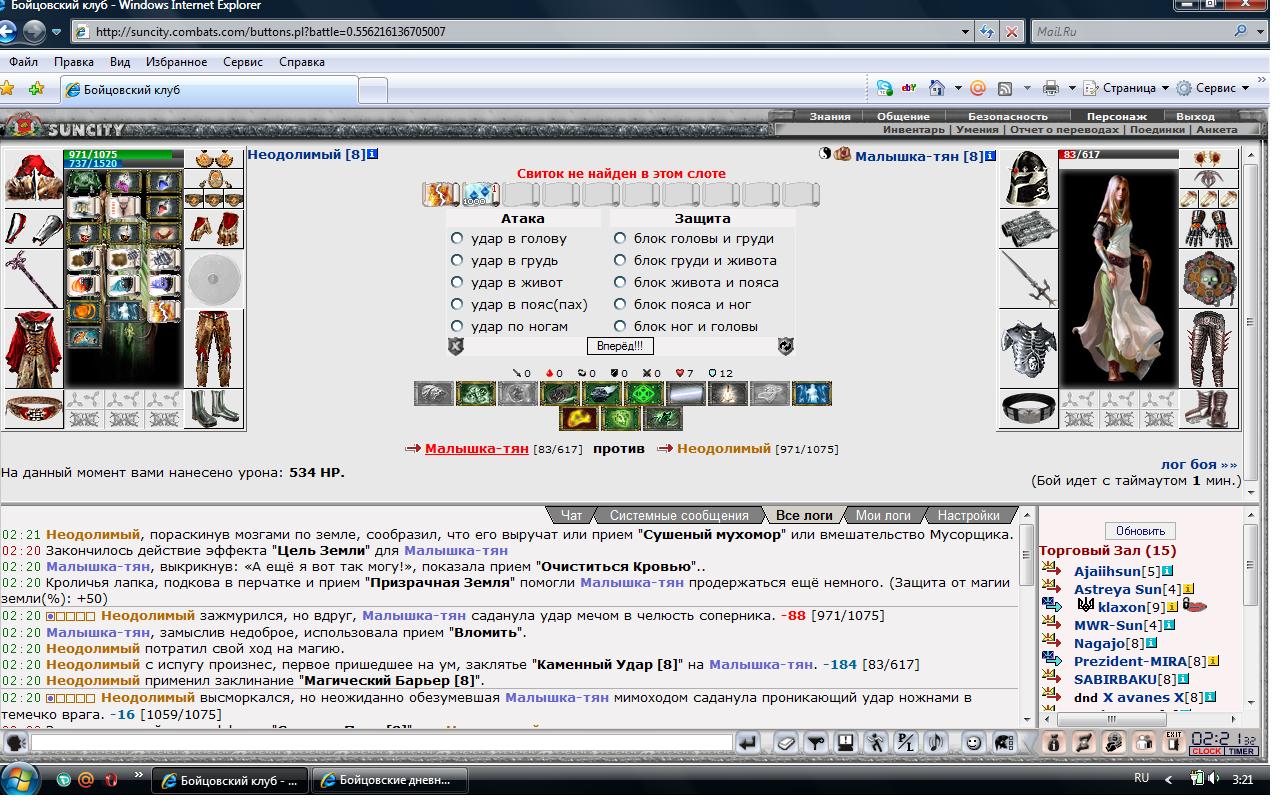This screenshot has width=1280, height=800.
Task: Switch to the Чат tab
Action: pyautogui.click(x=572, y=515)
